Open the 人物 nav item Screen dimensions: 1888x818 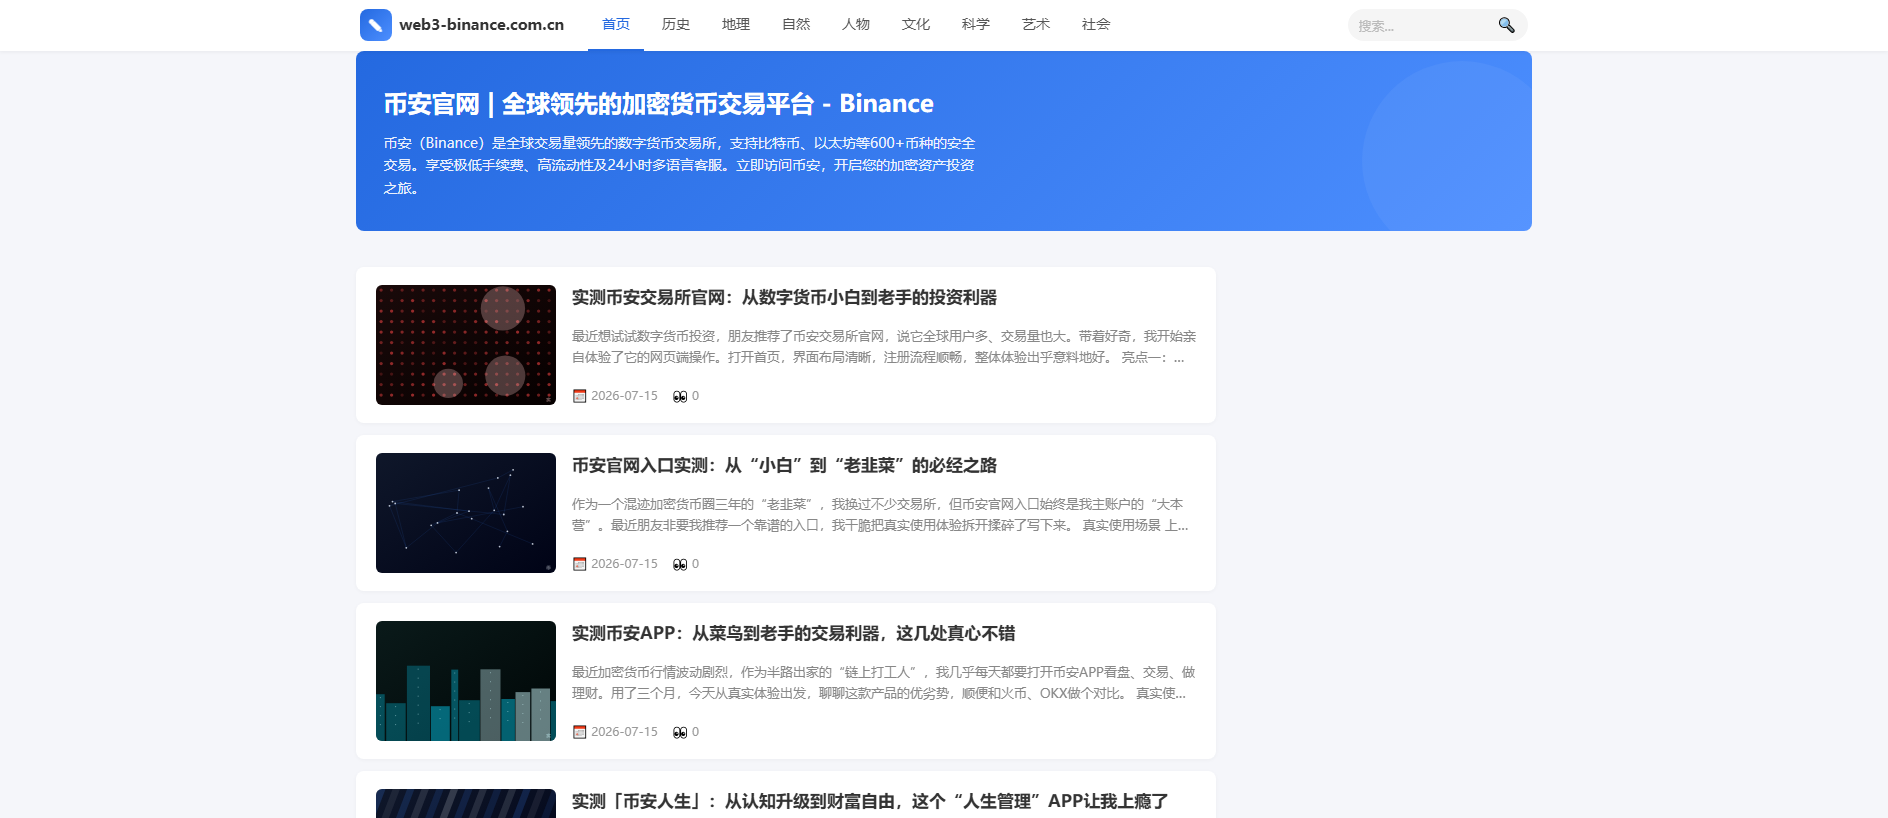click(x=856, y=24)
